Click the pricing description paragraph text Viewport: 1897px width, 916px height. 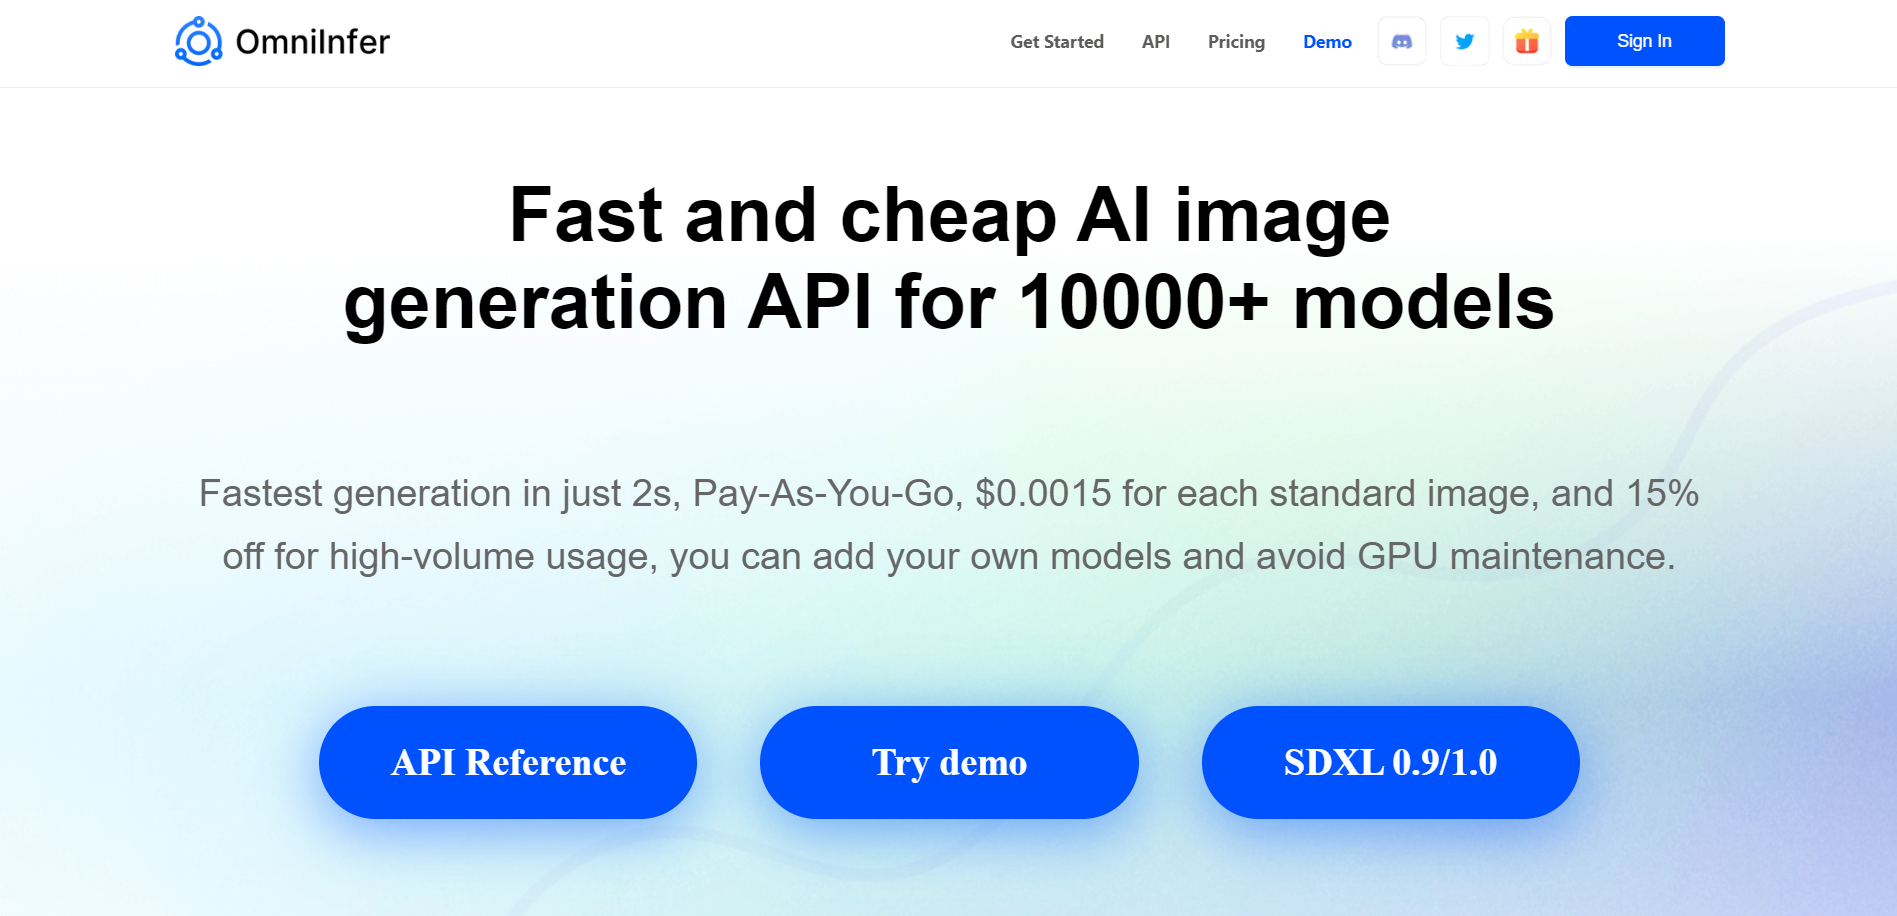click(x=948, y=524)
